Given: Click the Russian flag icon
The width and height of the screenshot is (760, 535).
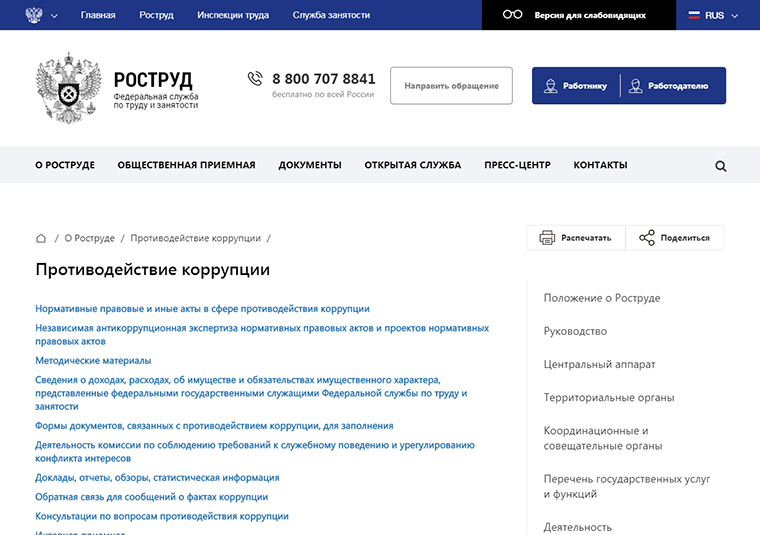Looking at the screenshot, I should [x=694, y=15].
